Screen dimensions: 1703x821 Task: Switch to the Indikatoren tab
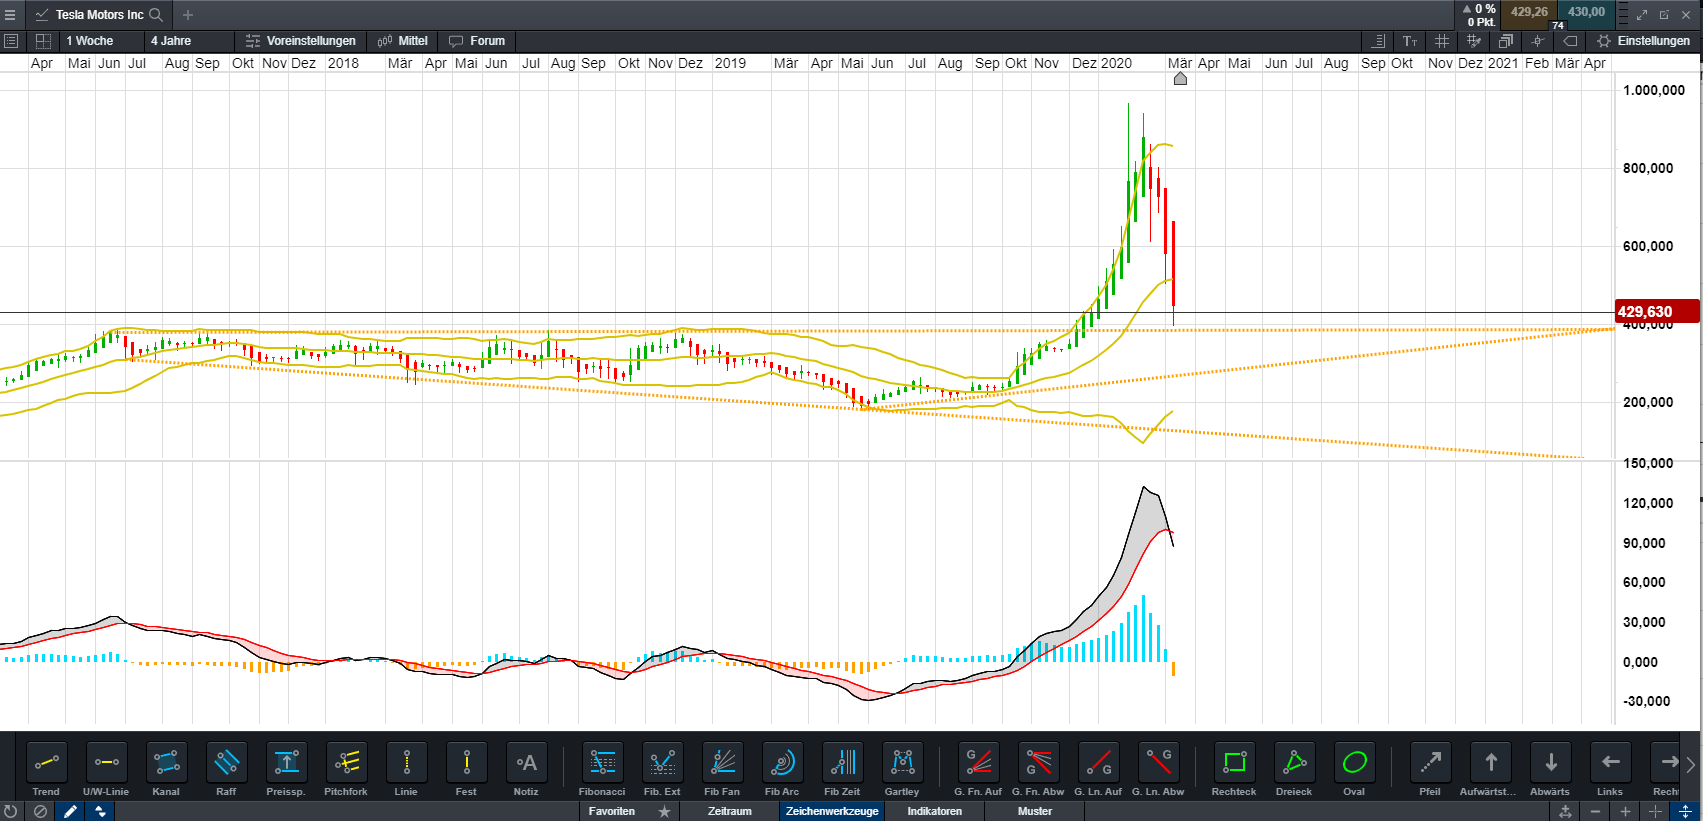(x=934, y=811)
